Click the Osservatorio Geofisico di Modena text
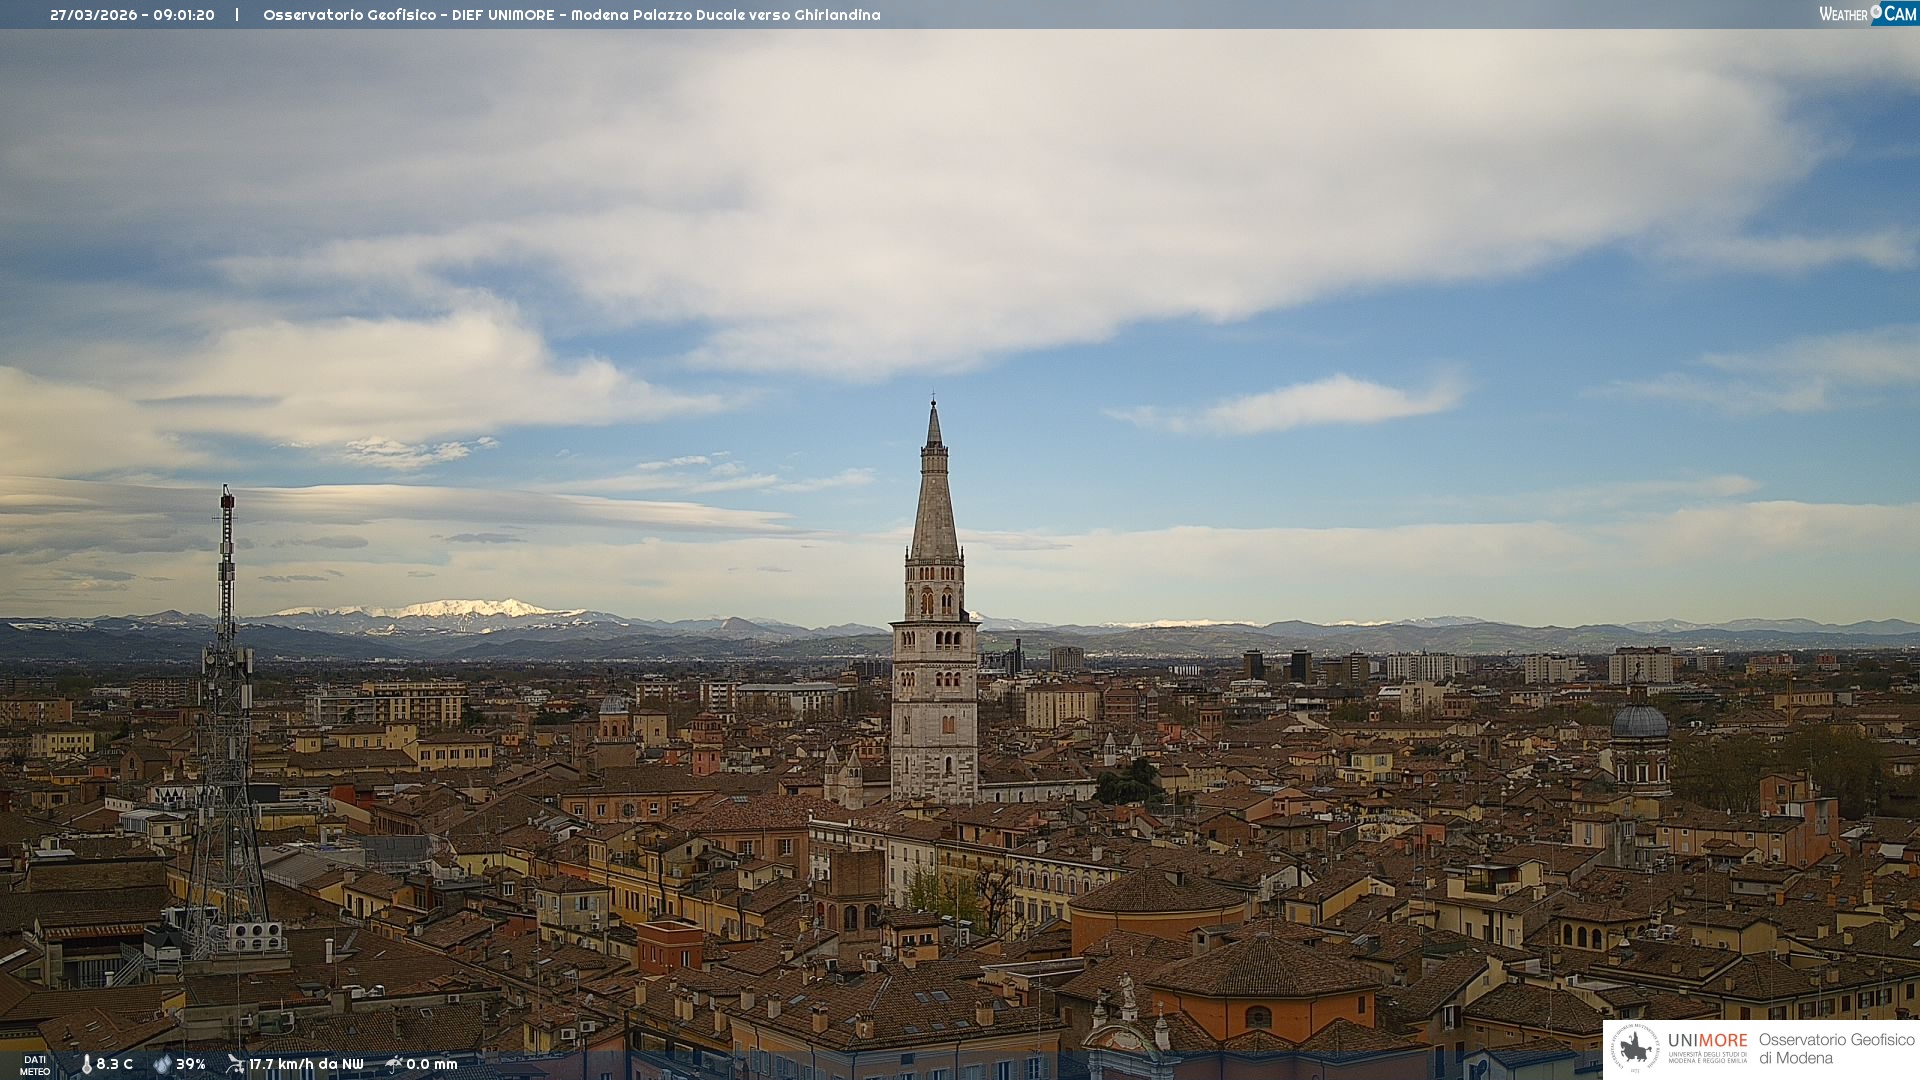Image resolution: width=1920 pixels, height=1080 pixels. click(1836, 1048)
